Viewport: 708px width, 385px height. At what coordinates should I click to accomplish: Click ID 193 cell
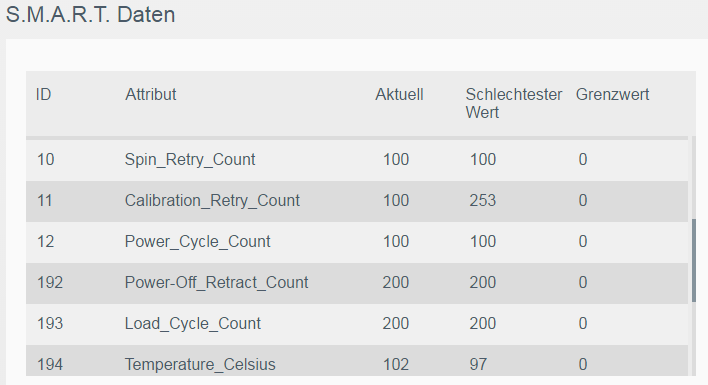tap(50, 324)
